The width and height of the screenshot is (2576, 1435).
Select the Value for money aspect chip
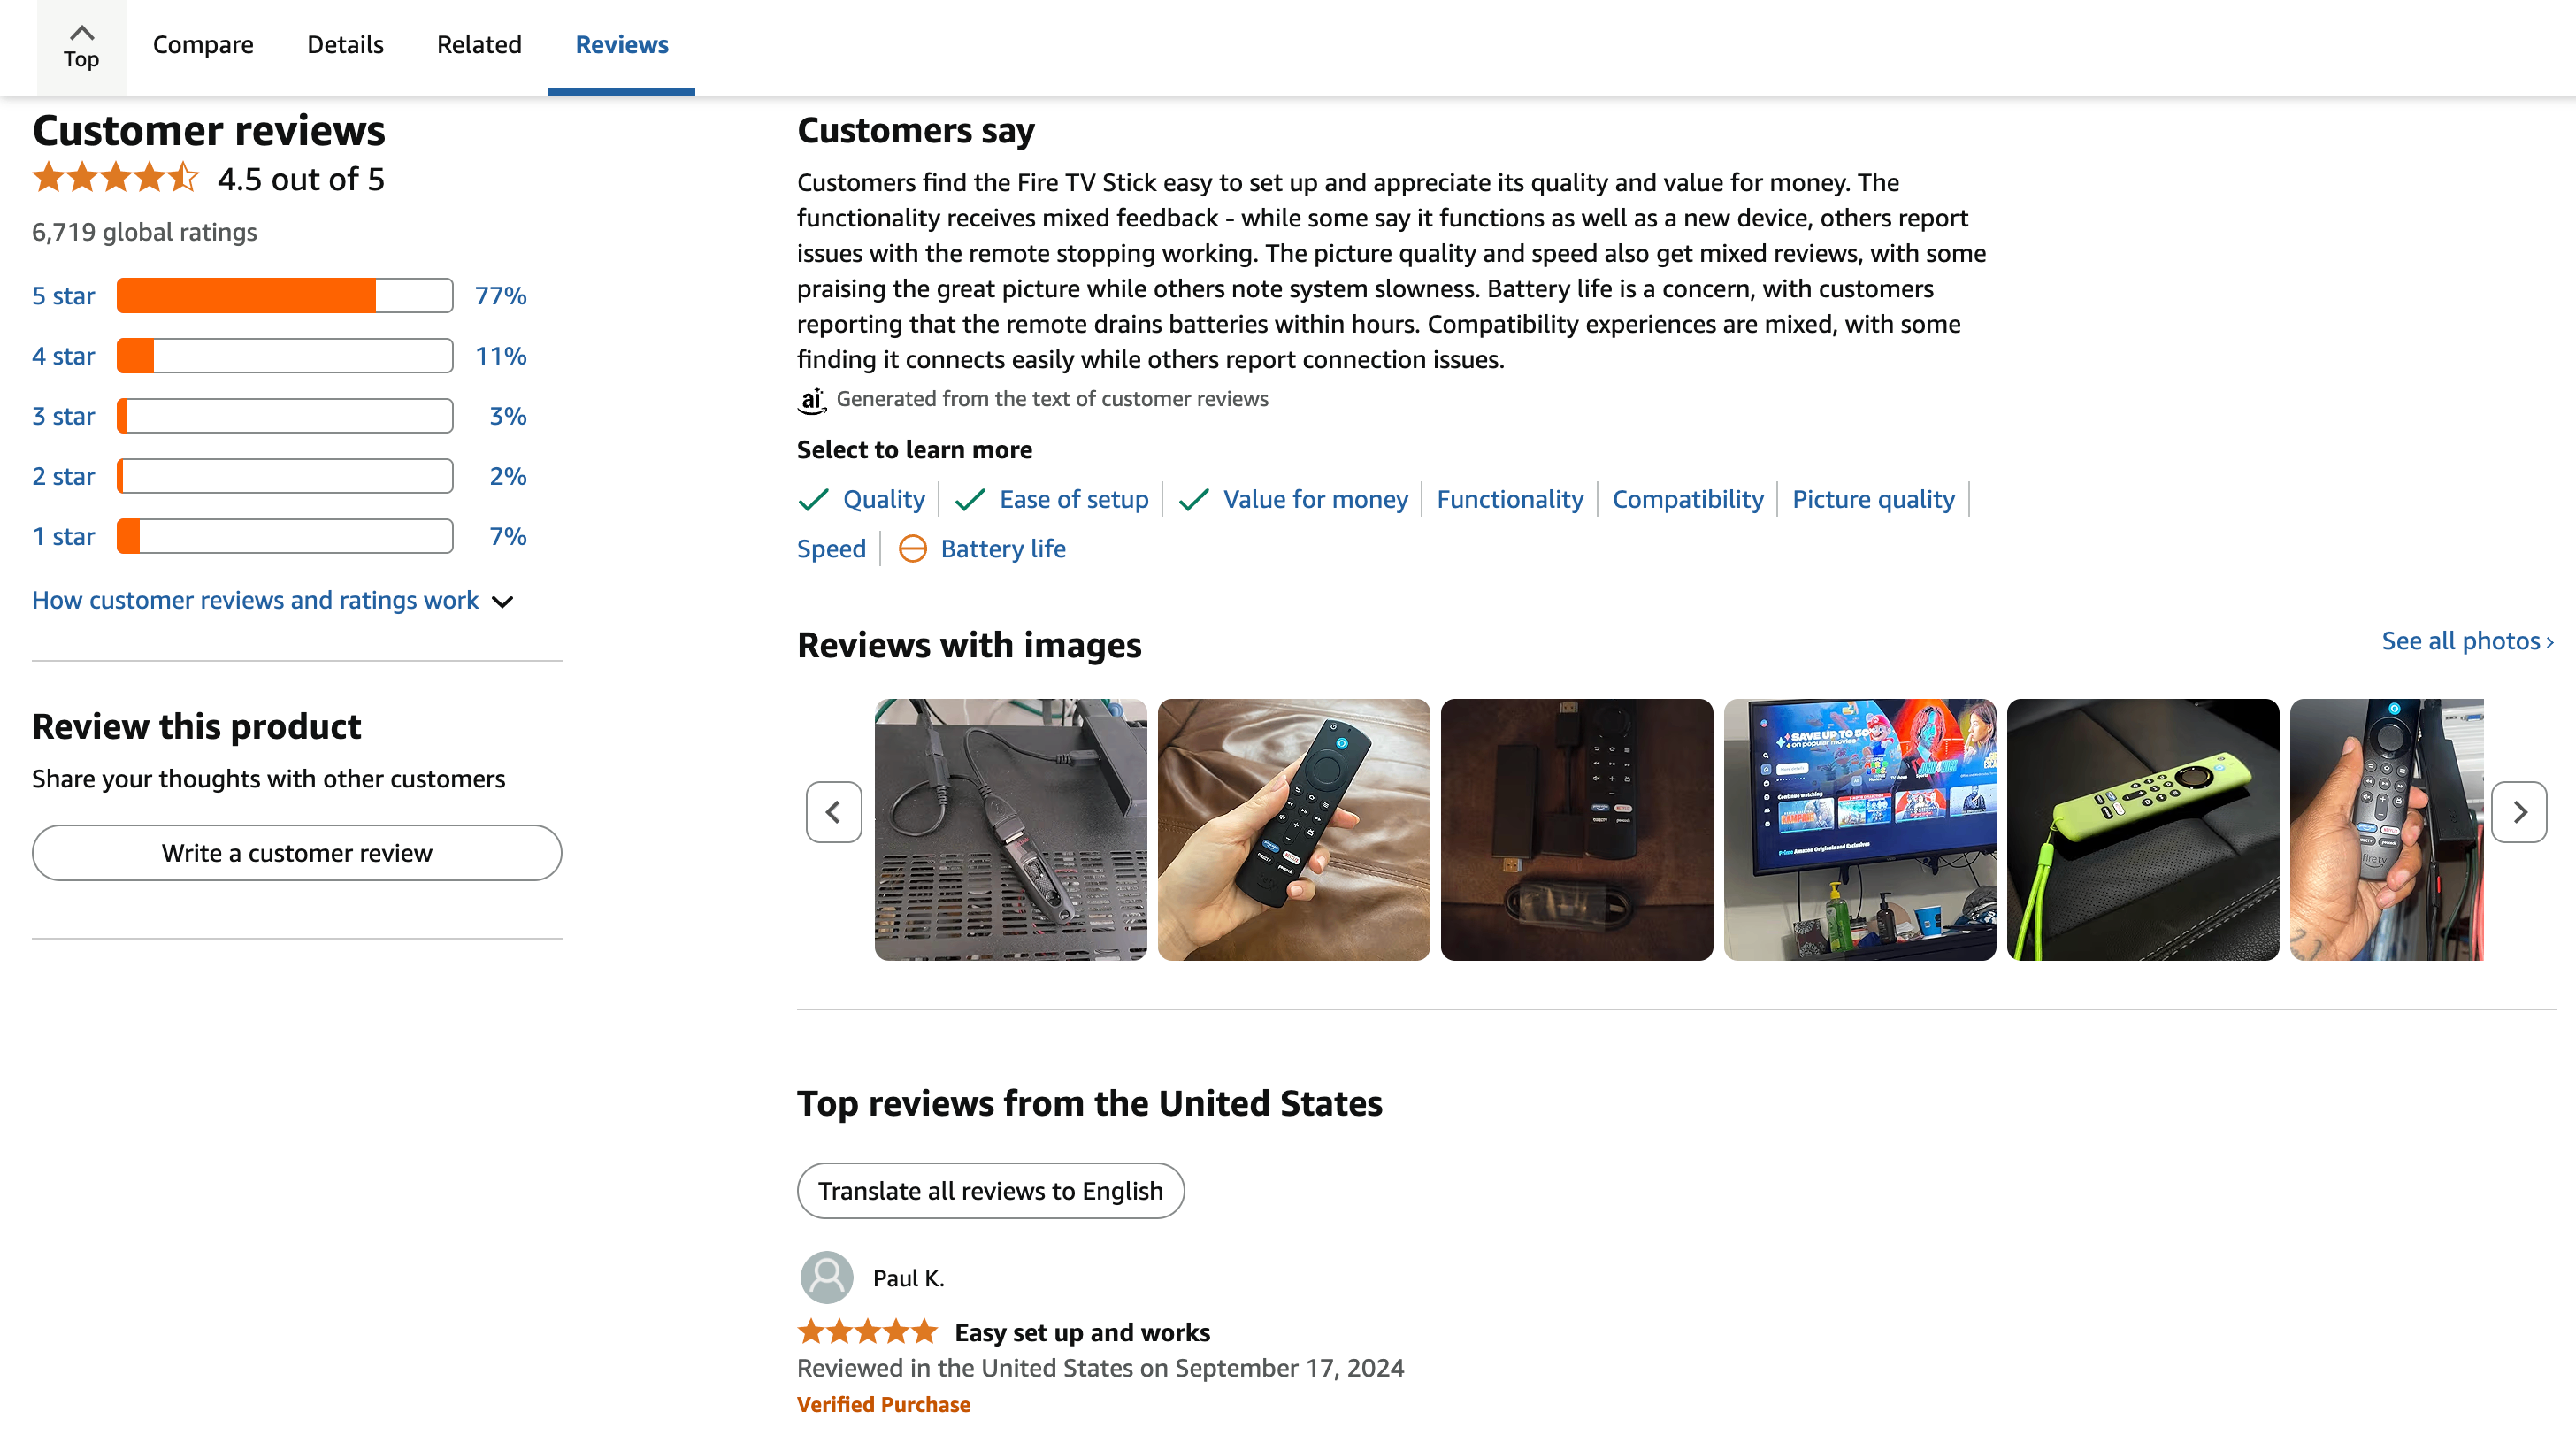coord(1315,499)
